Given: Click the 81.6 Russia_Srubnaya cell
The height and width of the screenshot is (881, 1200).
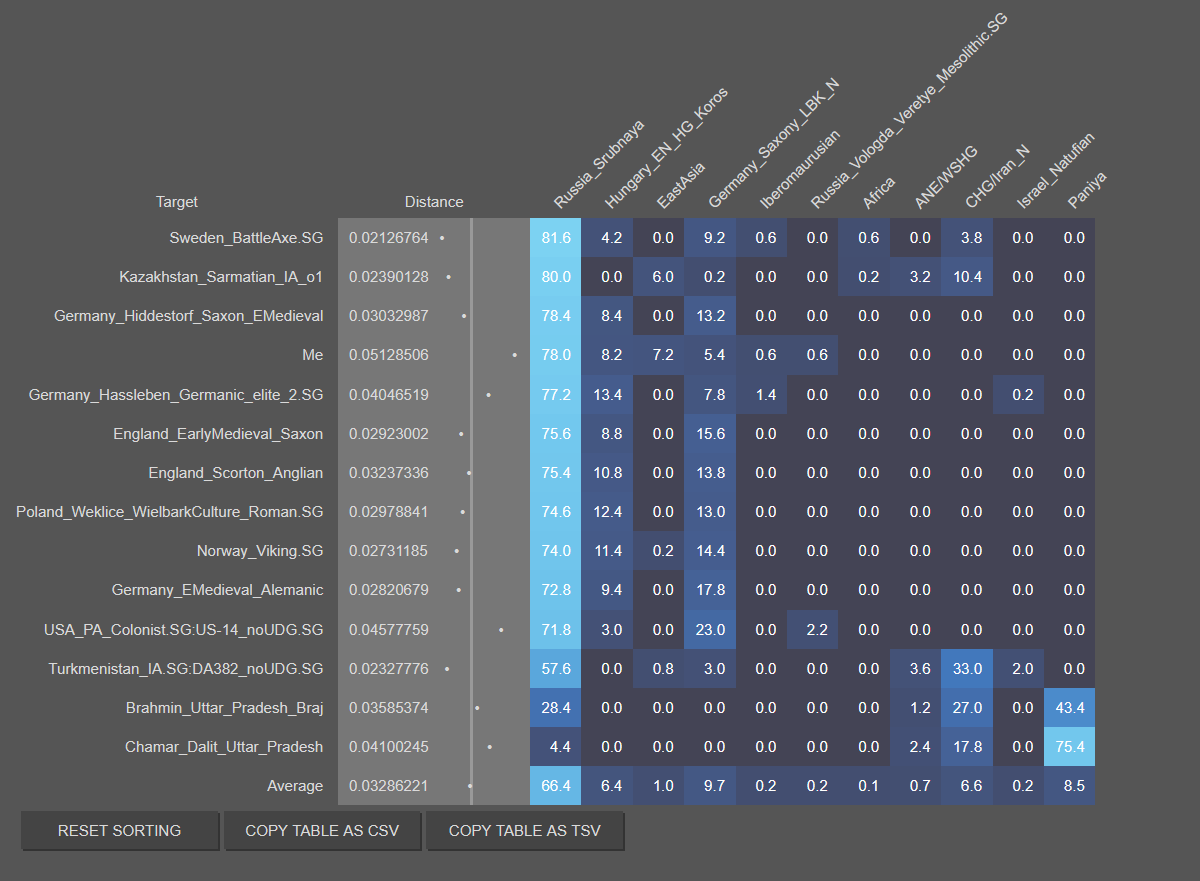Looking at the screenshot, I should pos(556,238).
